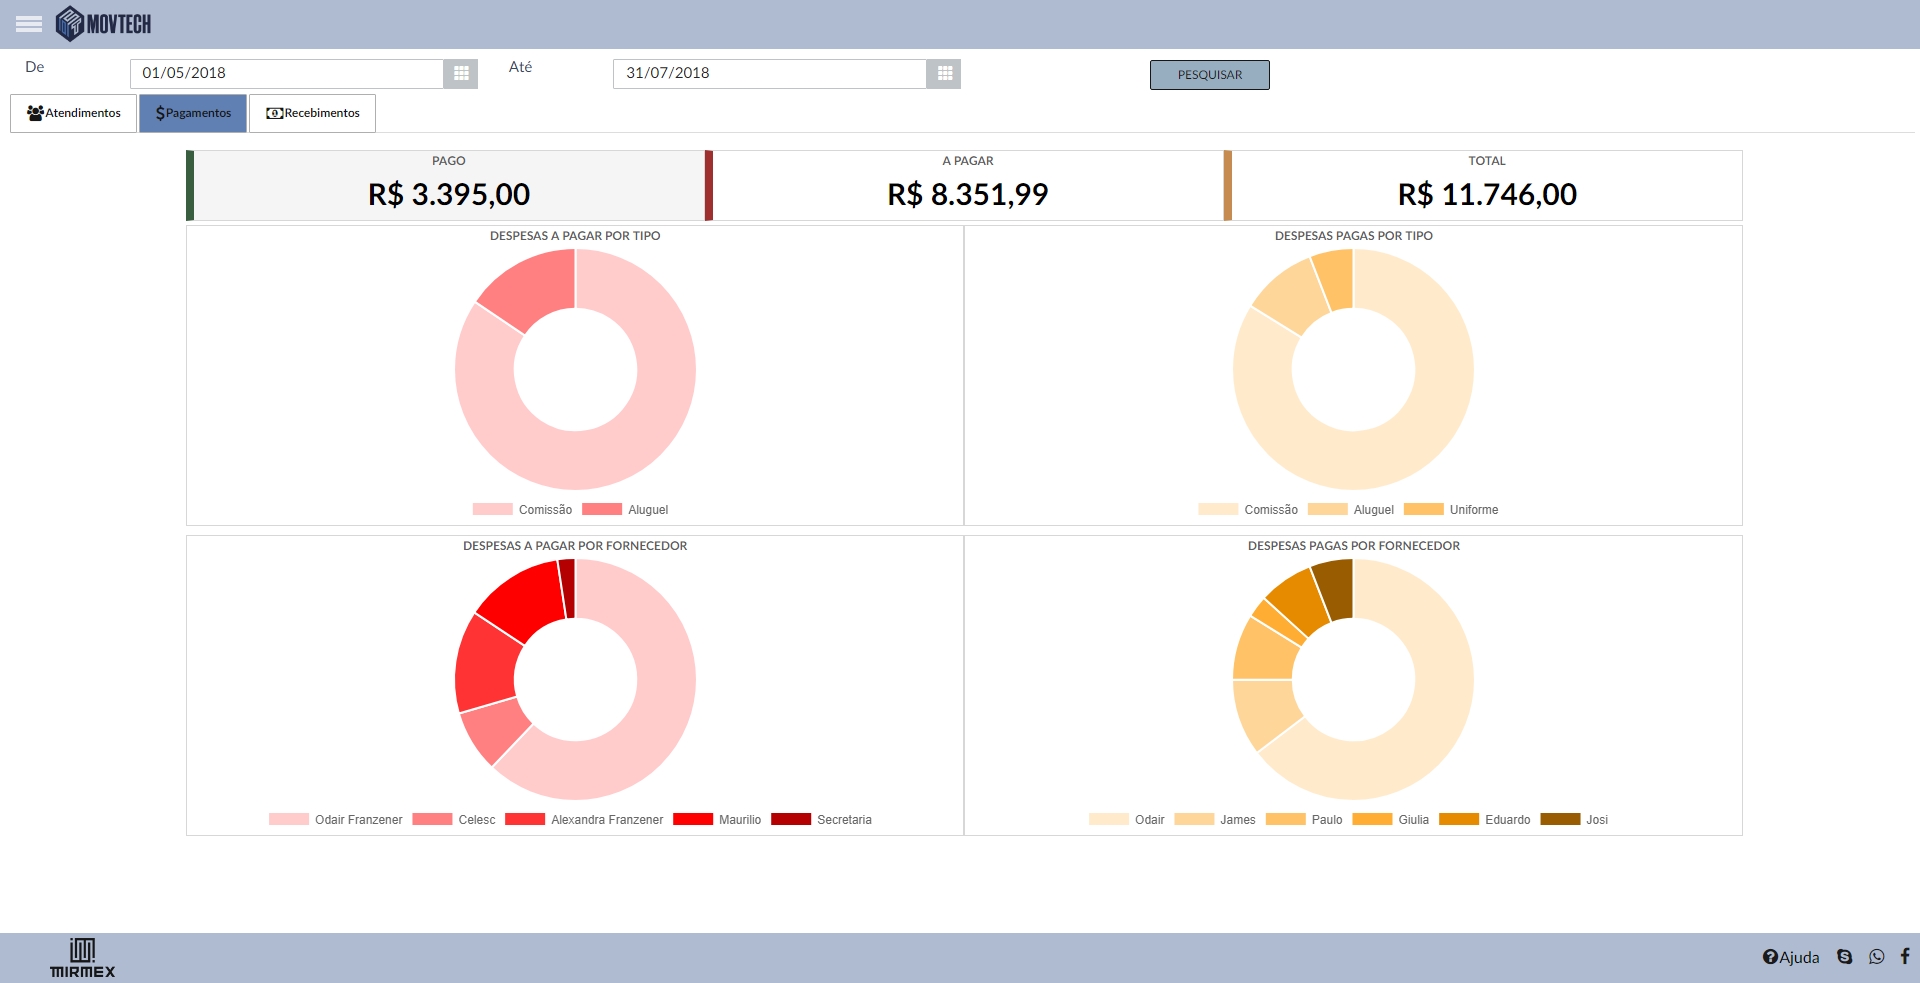Click the PESQUISAR button
1920x983 pixels.
(1209, 75)
